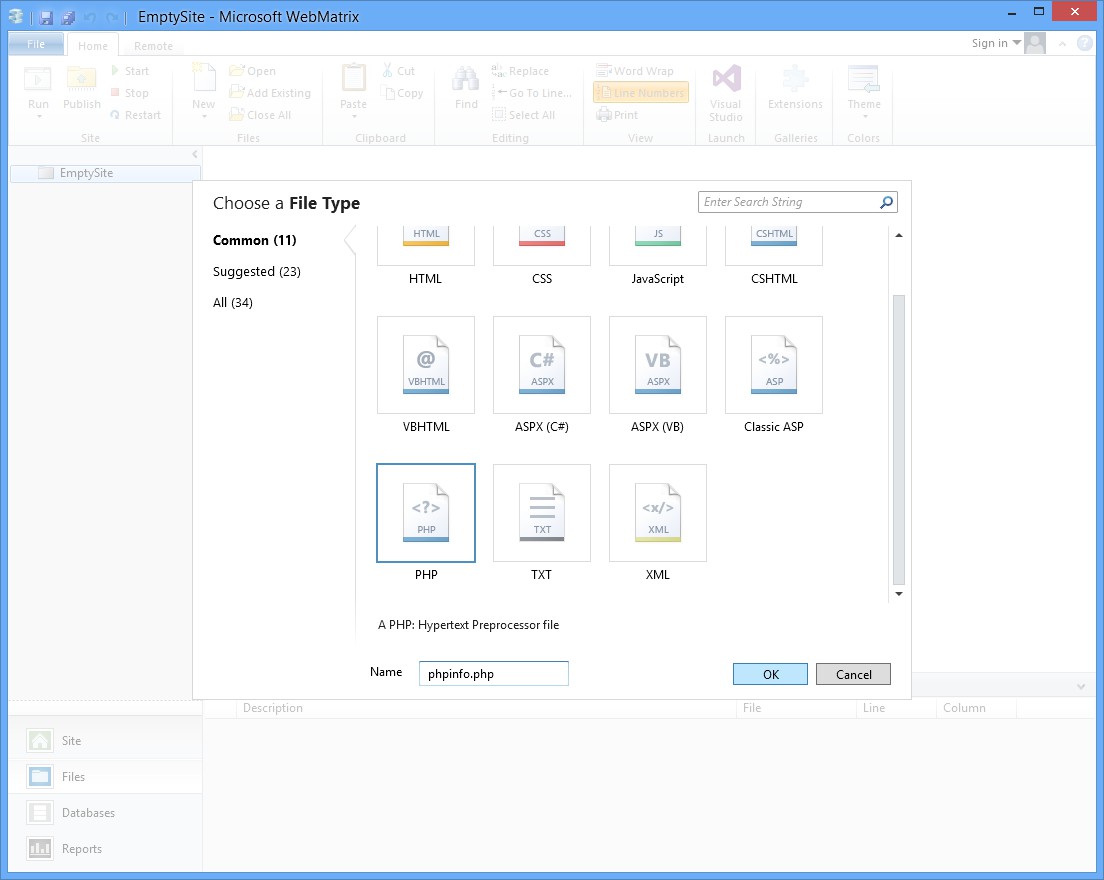Select the PHP file type icon

426,513
